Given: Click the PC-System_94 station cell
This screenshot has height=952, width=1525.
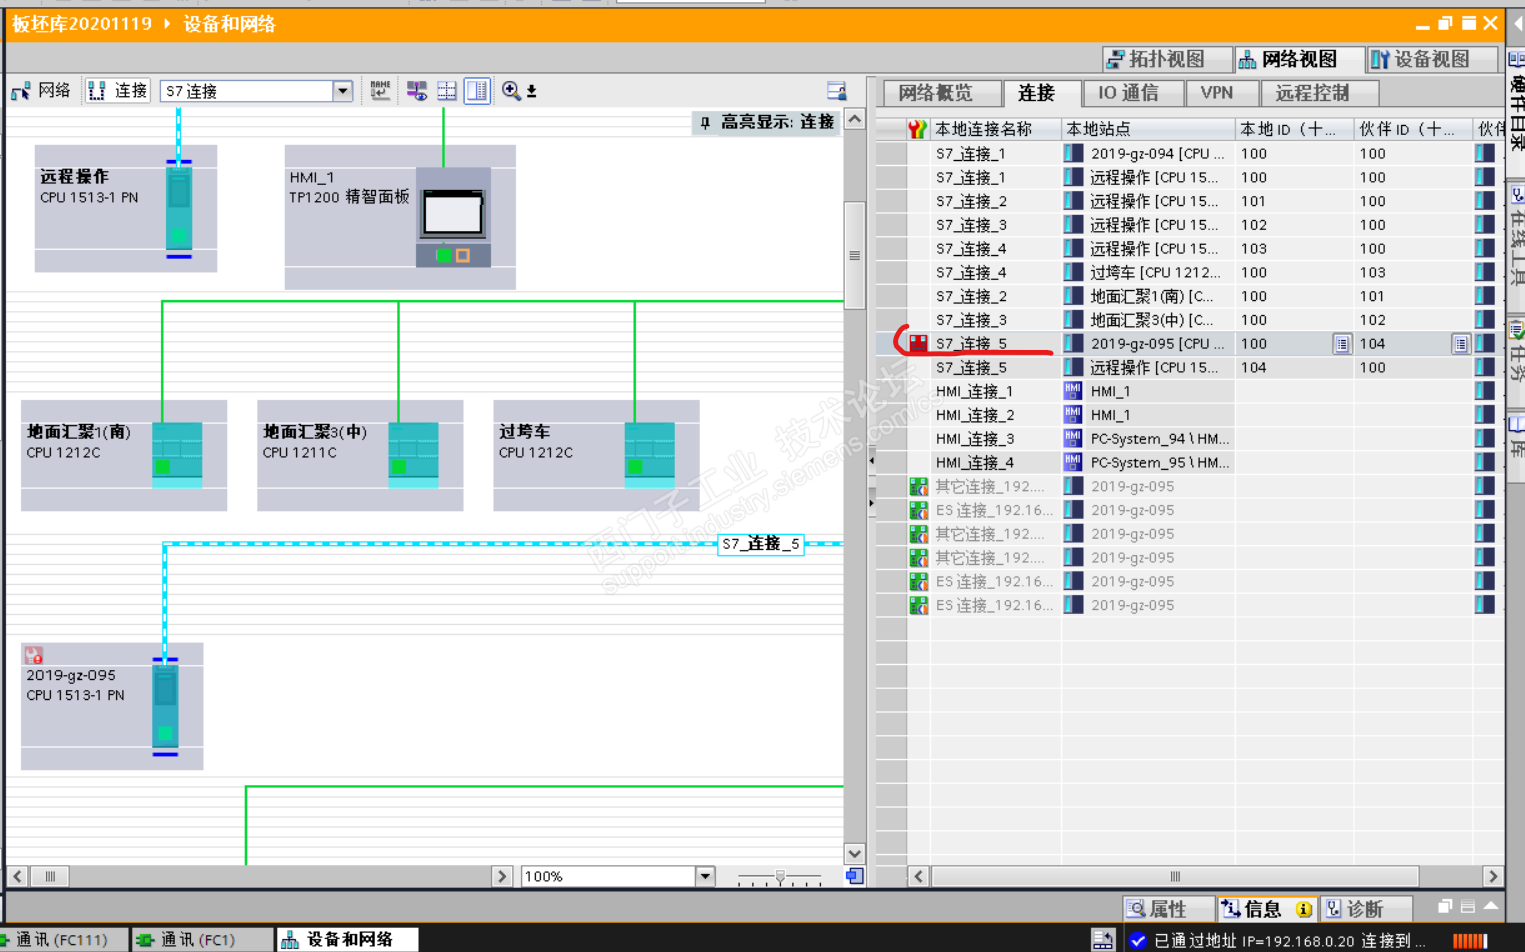Looking at the screenshot, I should [x=1148, y=439].
